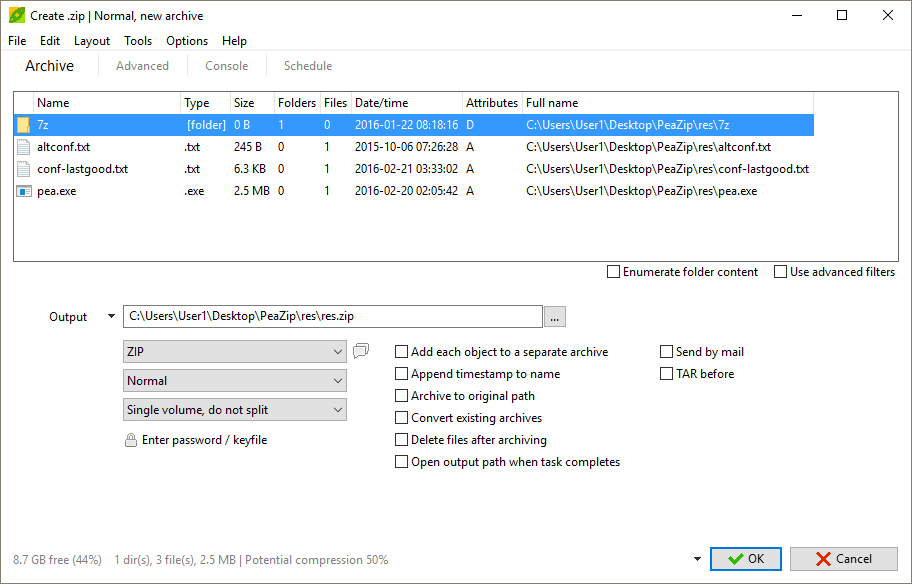Viewport: 912px width, 584px height.
Task: Open the Single volume split dropdown
Action: tap(235, 410)
